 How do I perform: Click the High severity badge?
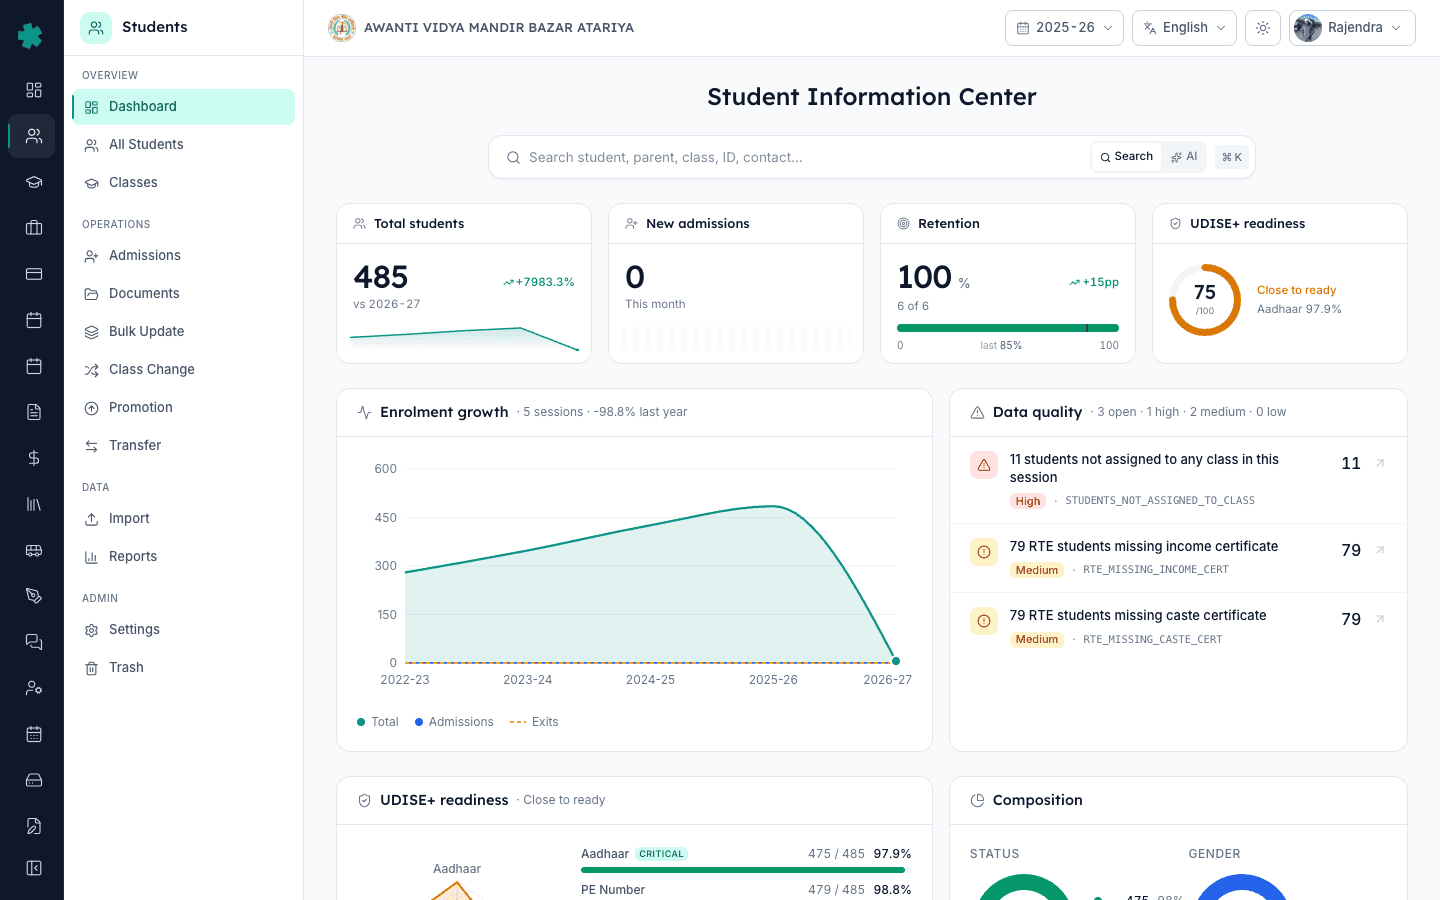pos(1028,501)
